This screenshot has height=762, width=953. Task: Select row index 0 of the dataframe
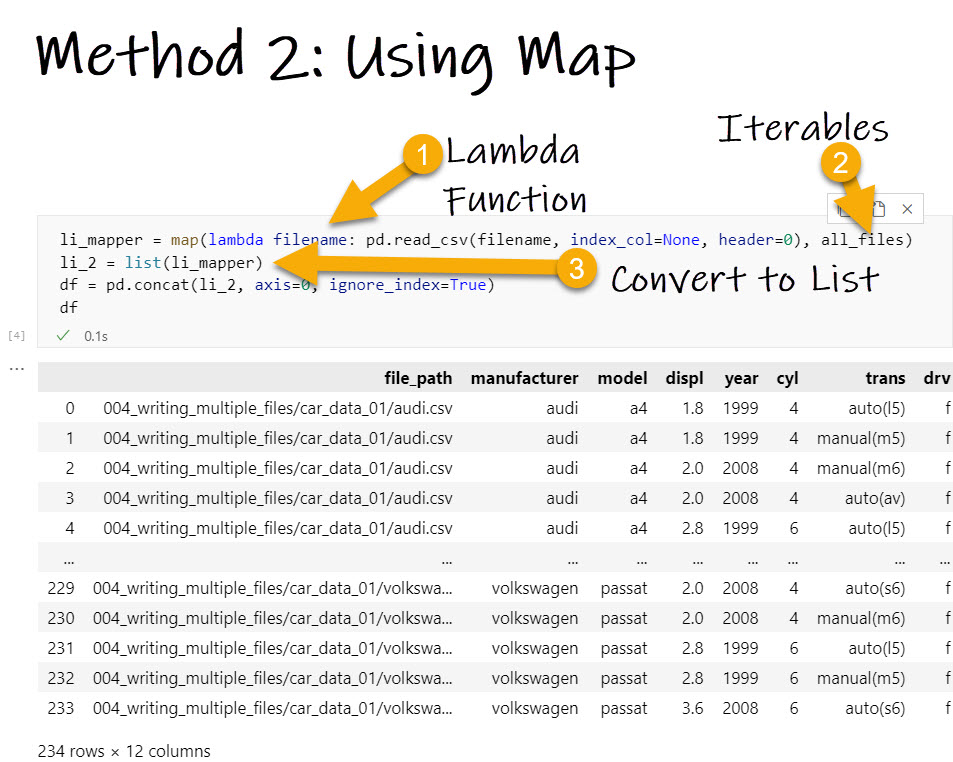click(x=67, y=408)
